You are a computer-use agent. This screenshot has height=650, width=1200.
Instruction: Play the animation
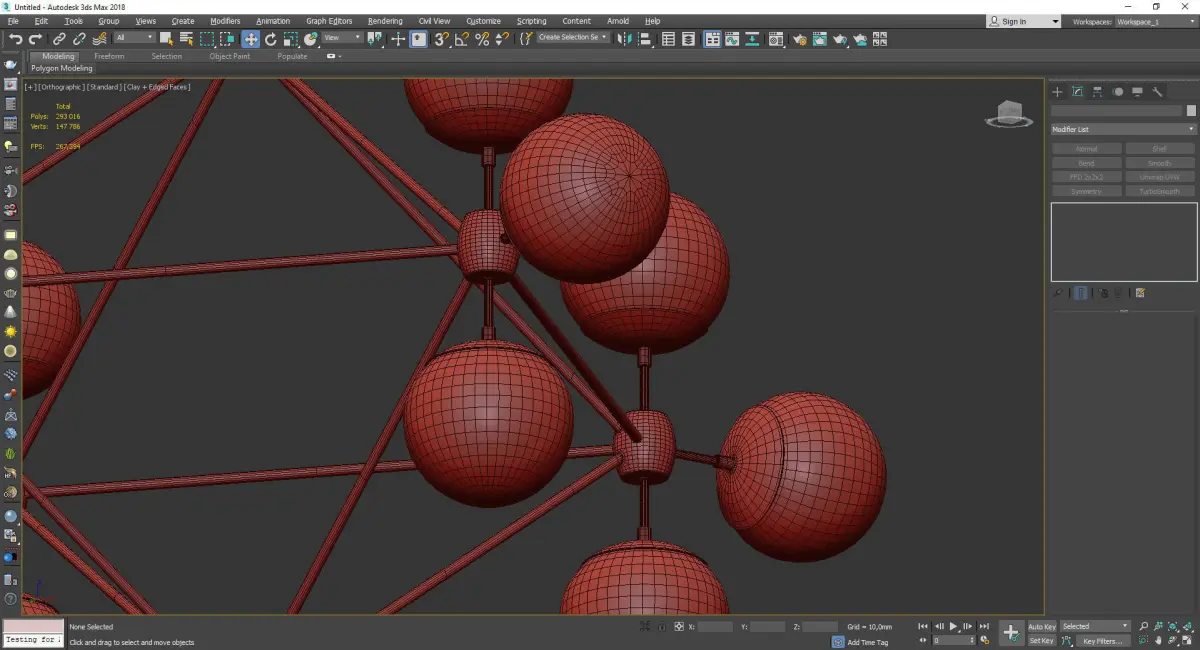point(953,626)
